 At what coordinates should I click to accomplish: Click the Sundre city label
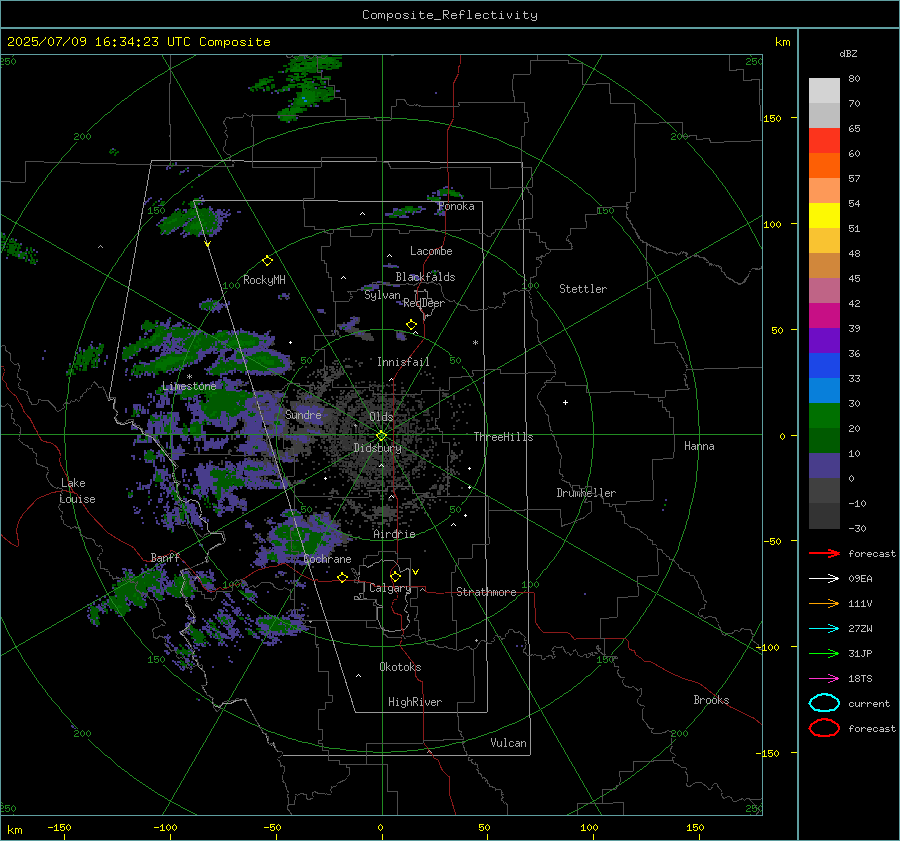tap(303, 414)
